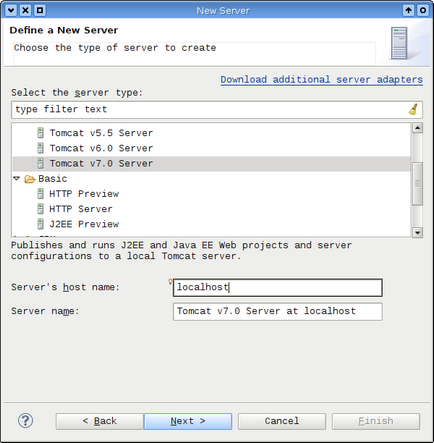434x443 pixels.
Task: Go to the Next wizard page
Action: (188, 421)
